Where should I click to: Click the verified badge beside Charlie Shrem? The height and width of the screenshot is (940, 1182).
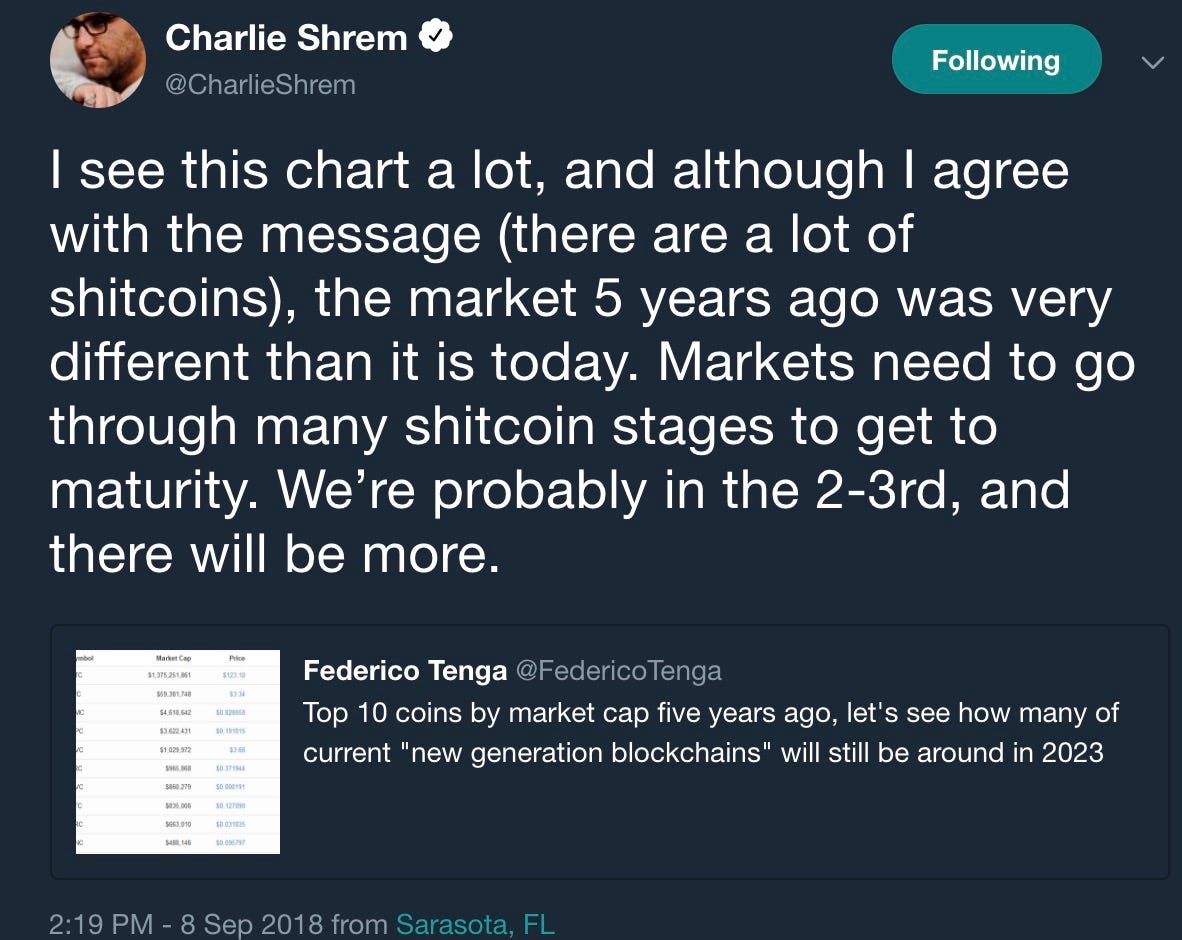pos(436,36)
